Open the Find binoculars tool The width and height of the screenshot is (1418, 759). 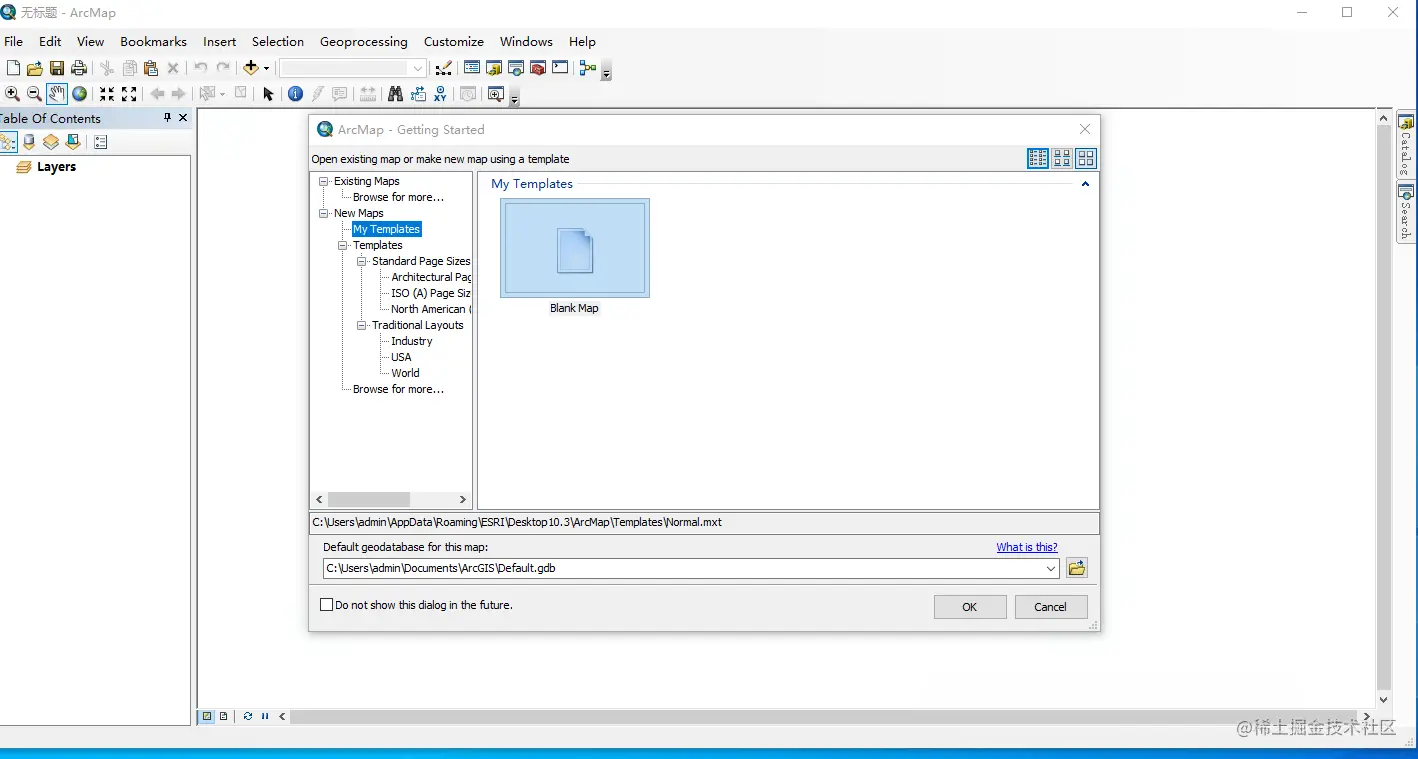point(395,94)
